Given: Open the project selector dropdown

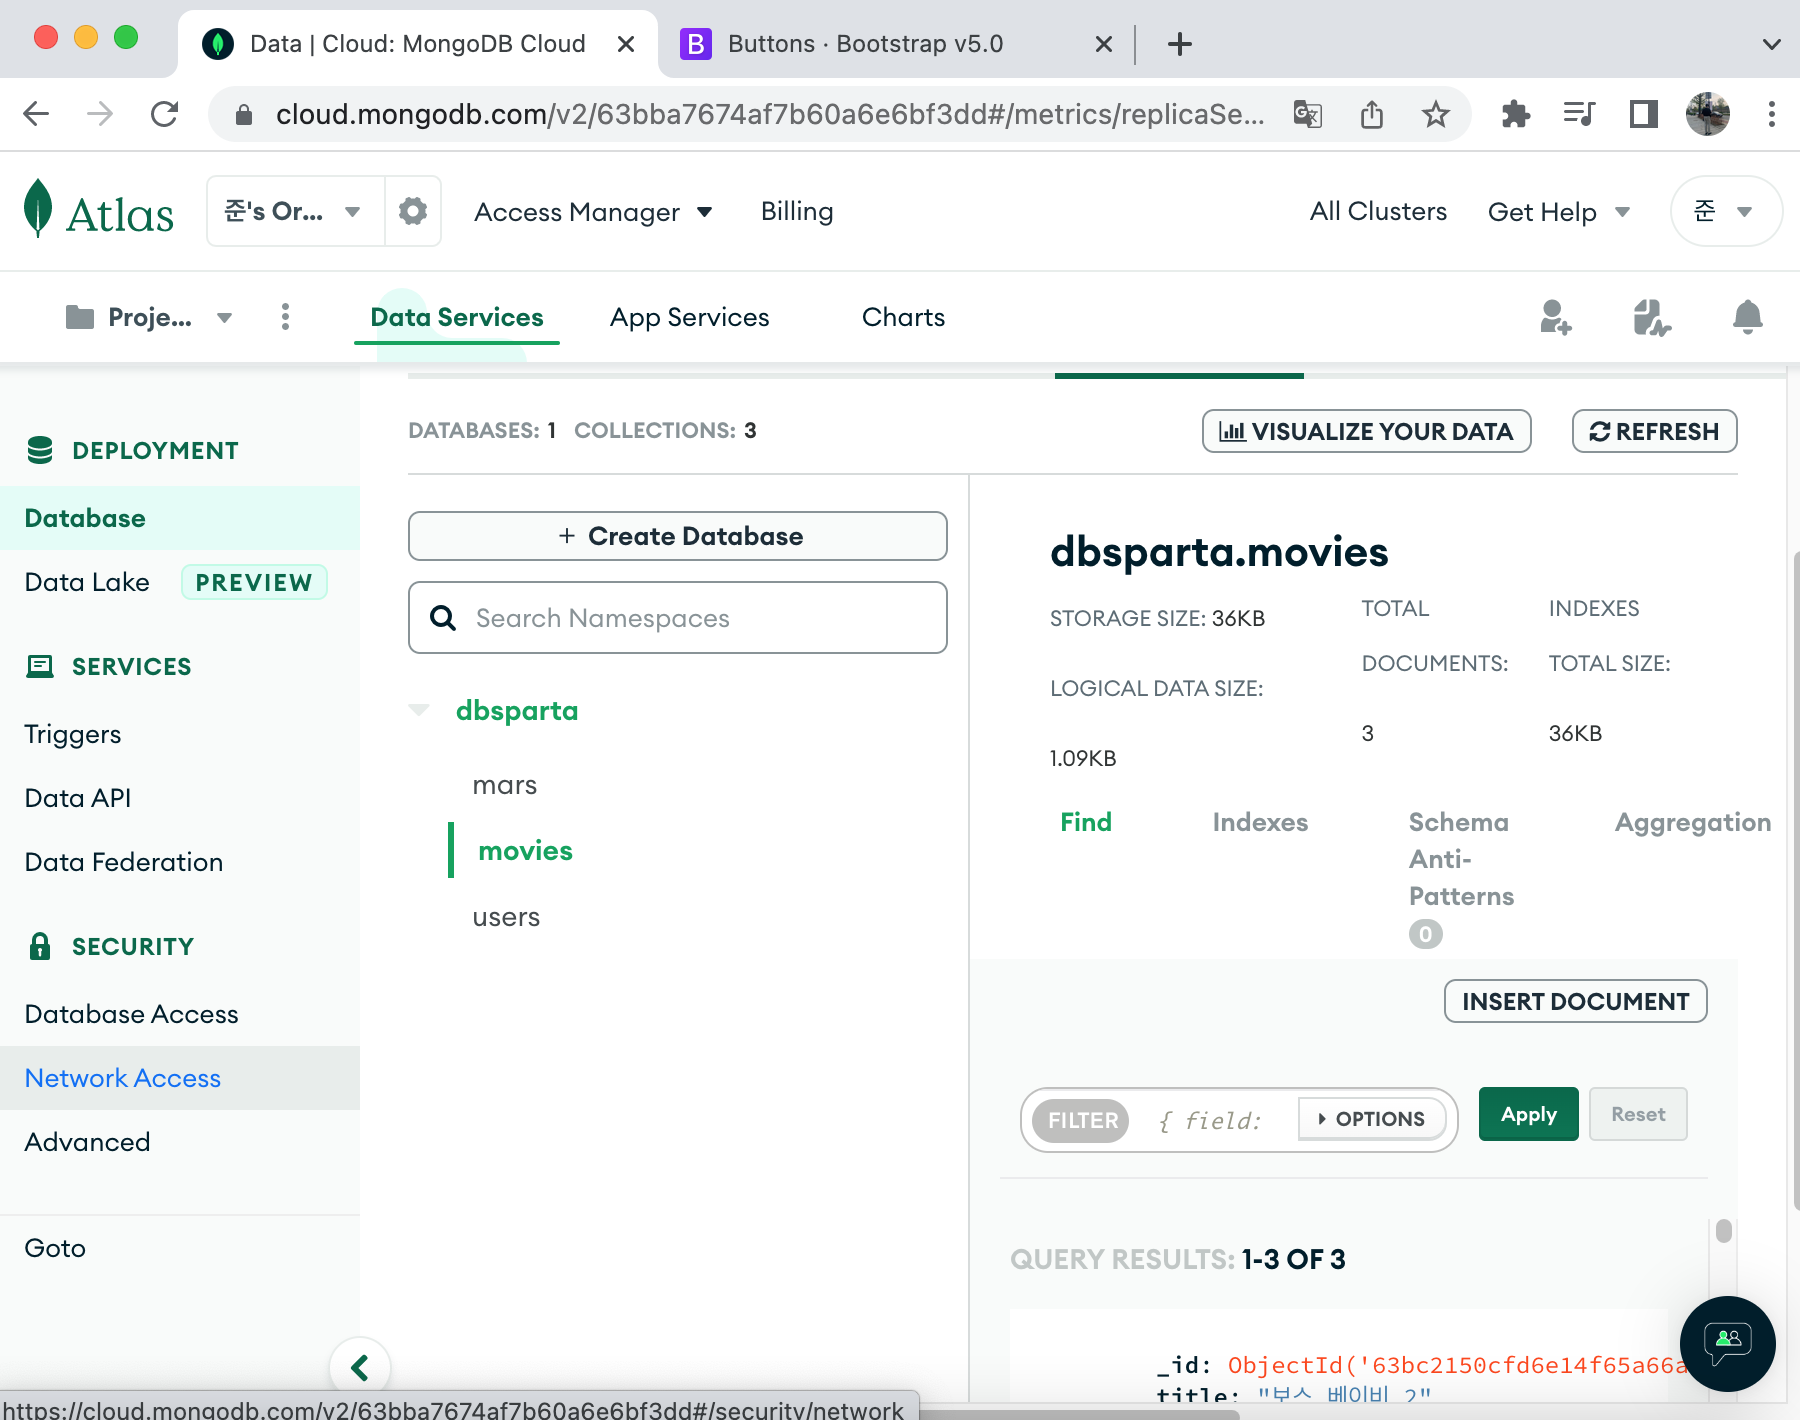Looking at the screenshot, I should click(x=149, y=317).
